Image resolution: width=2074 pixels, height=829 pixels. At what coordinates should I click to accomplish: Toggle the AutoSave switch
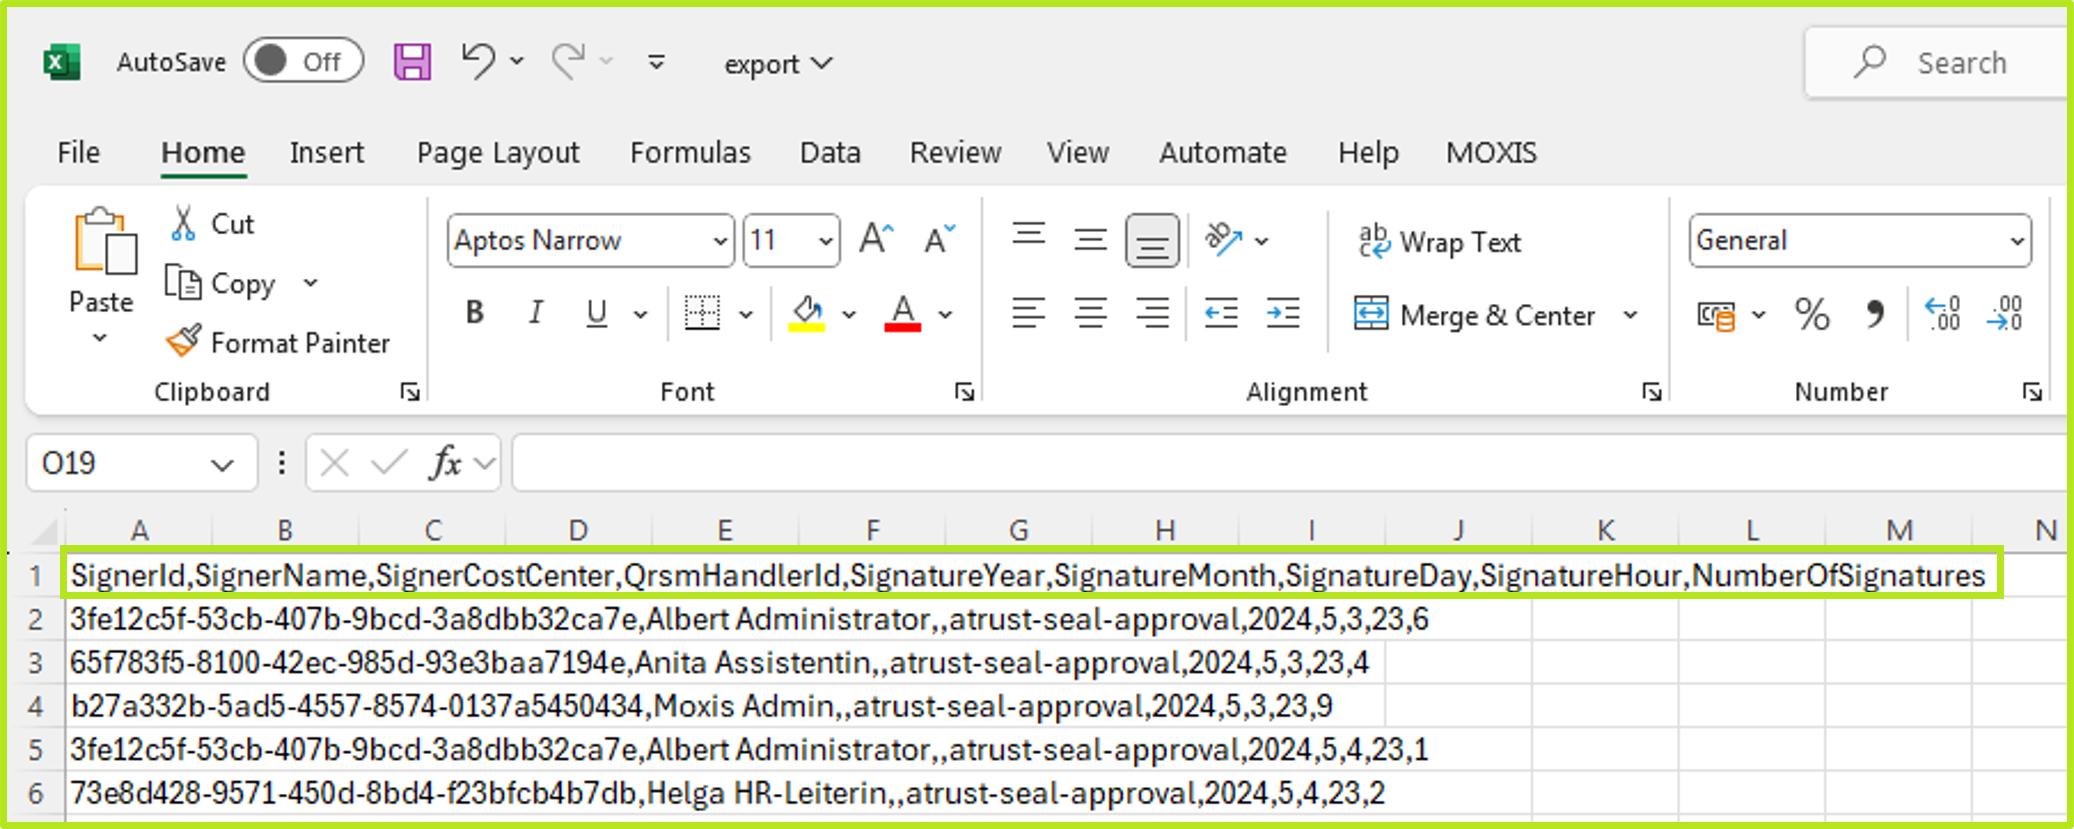(303, 62)
